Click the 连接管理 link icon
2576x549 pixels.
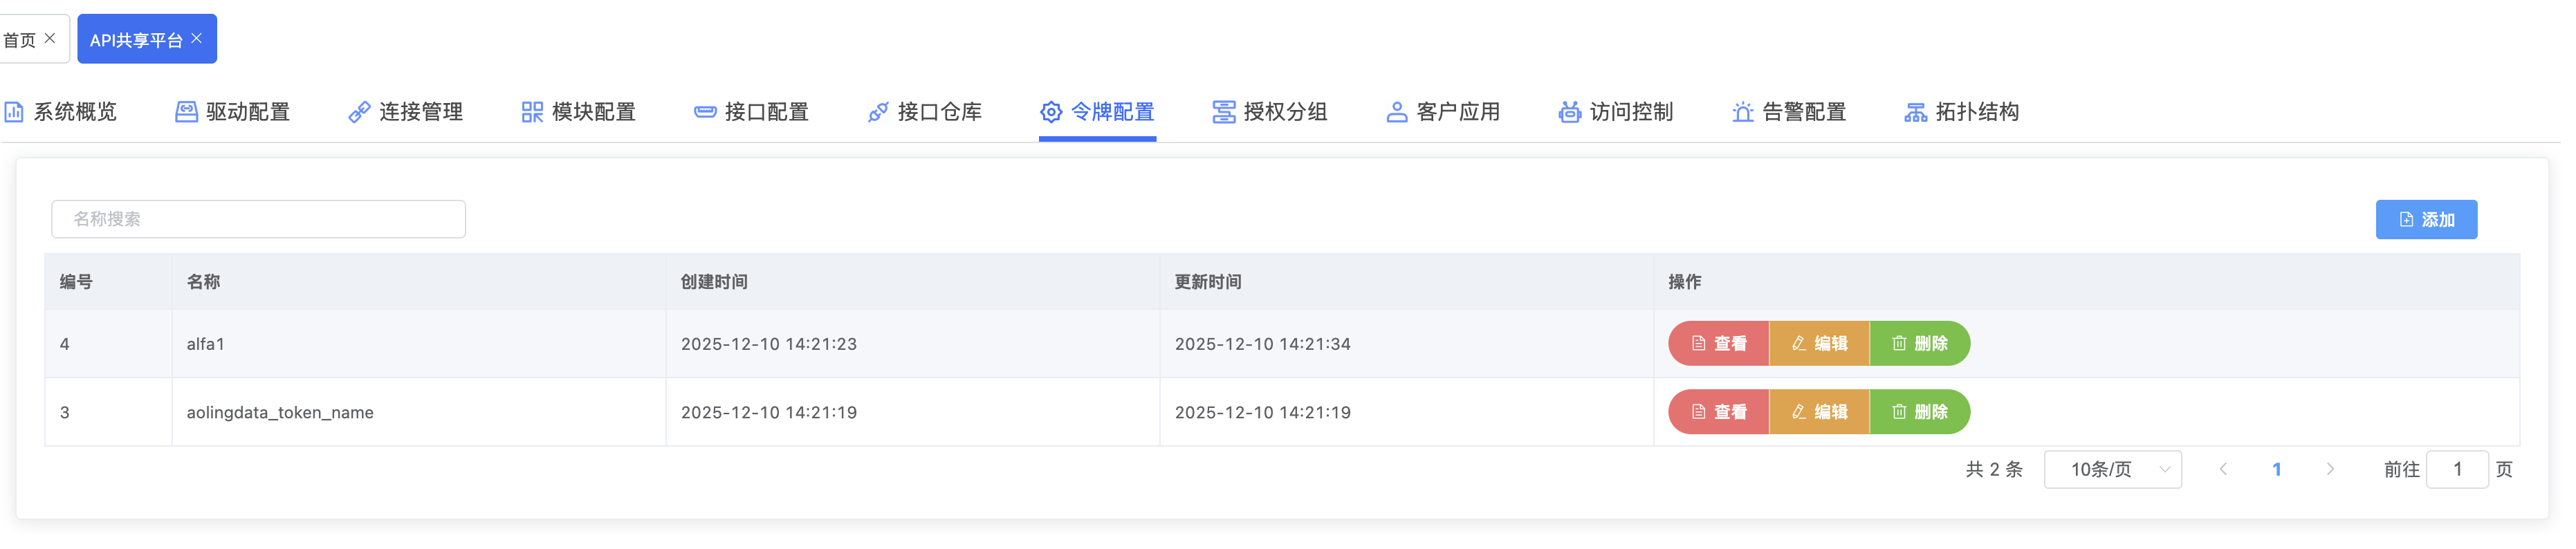coord(359,112)
